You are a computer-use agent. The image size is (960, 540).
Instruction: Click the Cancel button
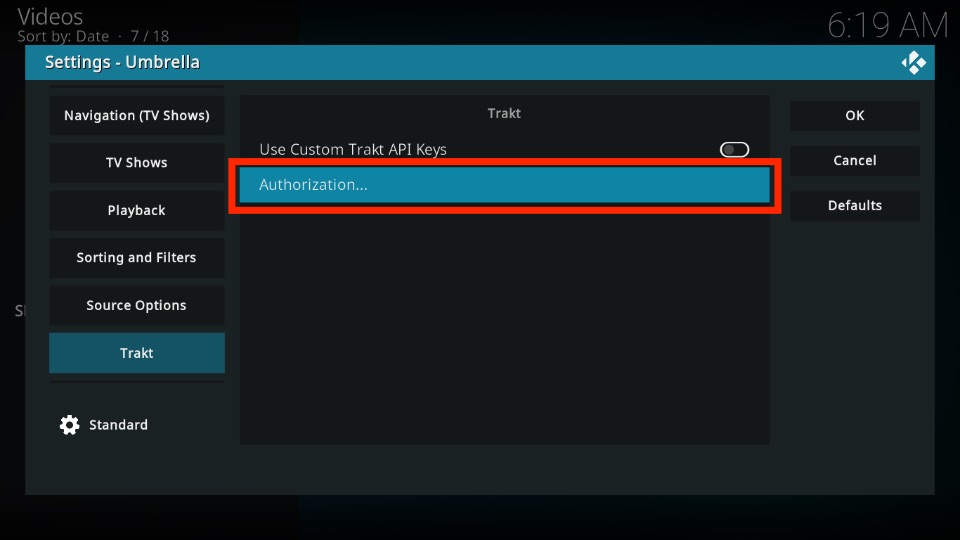click(855, 160)
